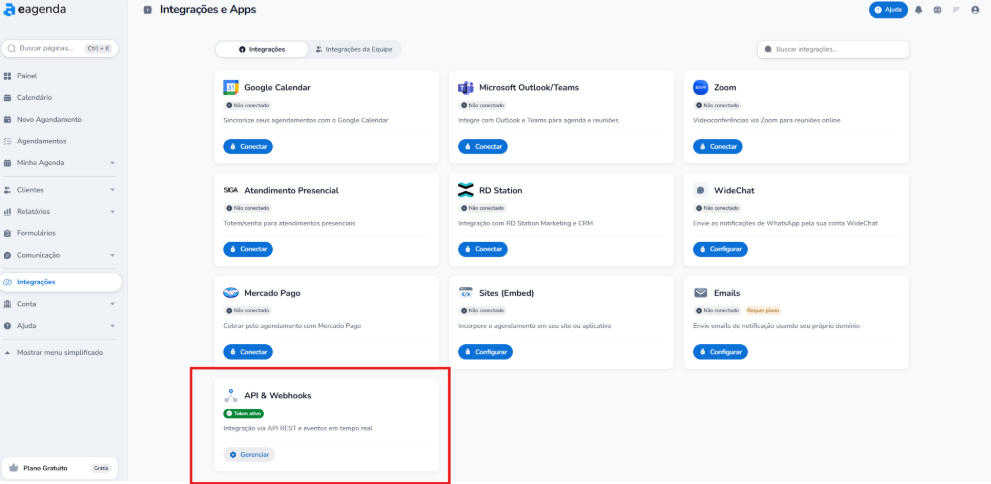Screen dimensions: 991x484
Task: Click the Zoom logo icon
Action: [x=701, y=87]
